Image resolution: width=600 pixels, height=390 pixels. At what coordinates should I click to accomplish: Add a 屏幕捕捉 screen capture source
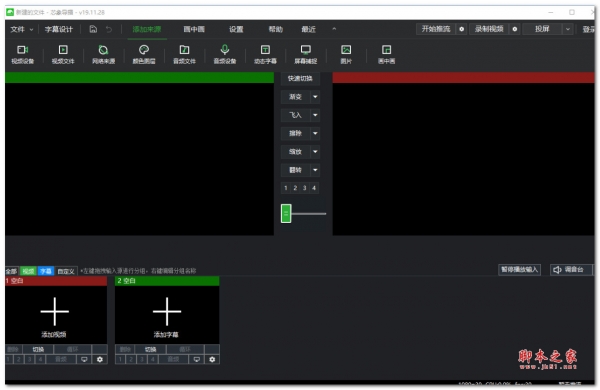(x=305, y=54)
